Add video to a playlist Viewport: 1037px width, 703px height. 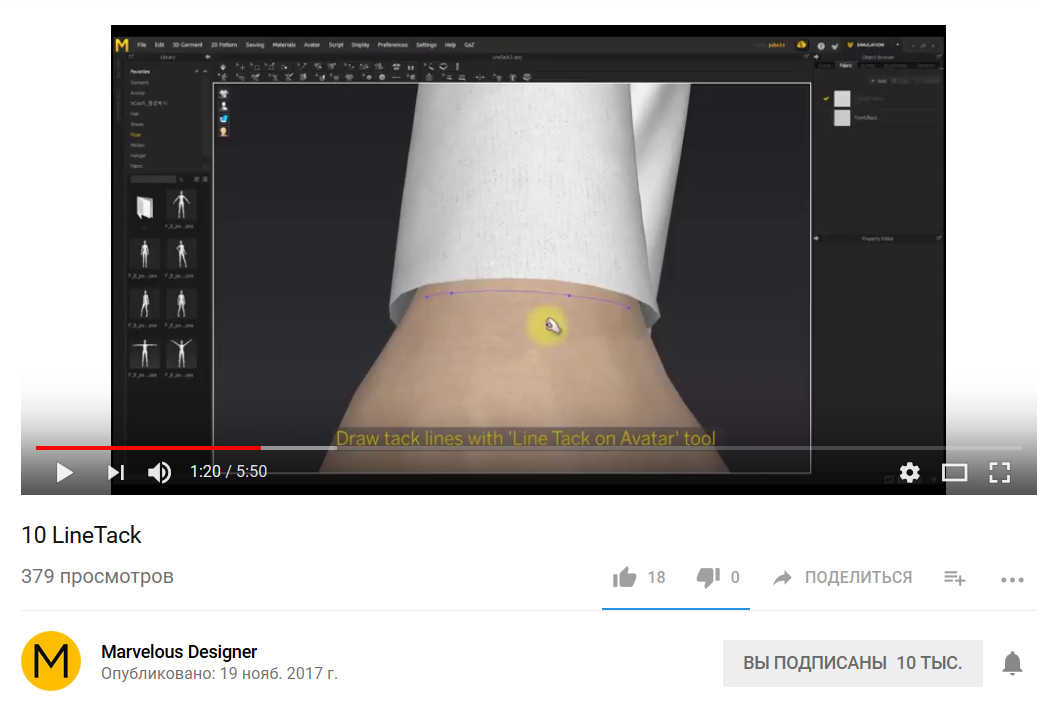point(954,578)
